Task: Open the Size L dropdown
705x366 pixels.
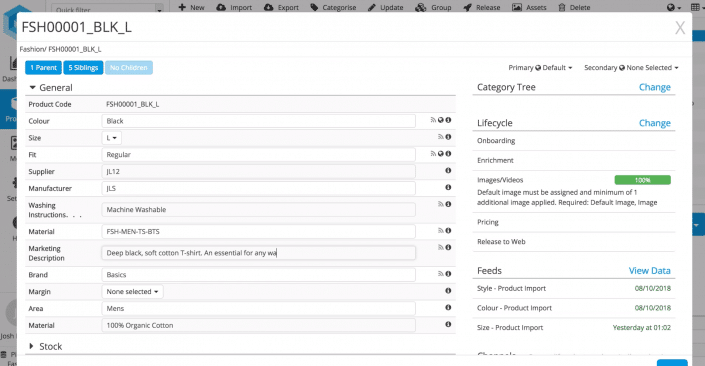Action: pyautogui.click(x=112, y=138)
